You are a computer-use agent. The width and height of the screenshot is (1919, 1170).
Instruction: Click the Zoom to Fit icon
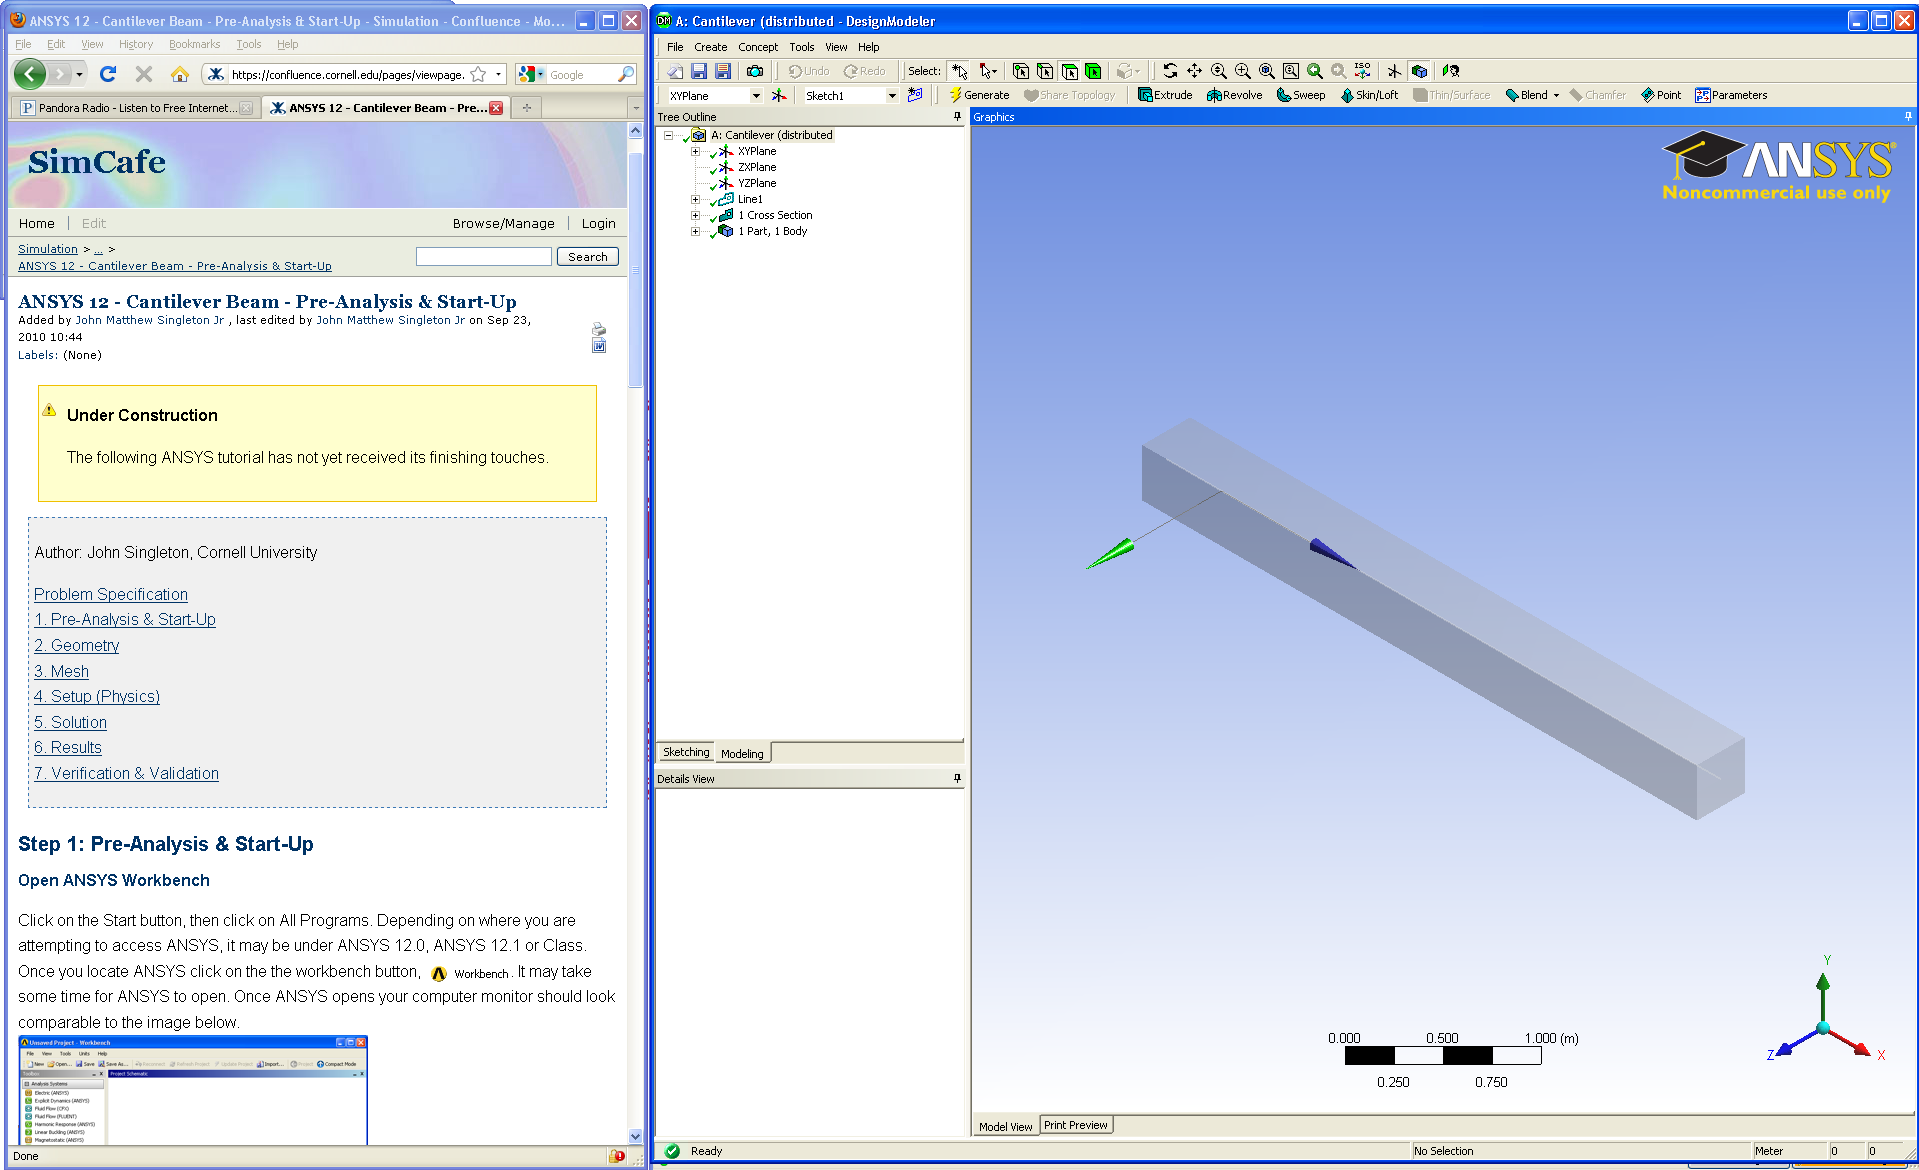1267,71
